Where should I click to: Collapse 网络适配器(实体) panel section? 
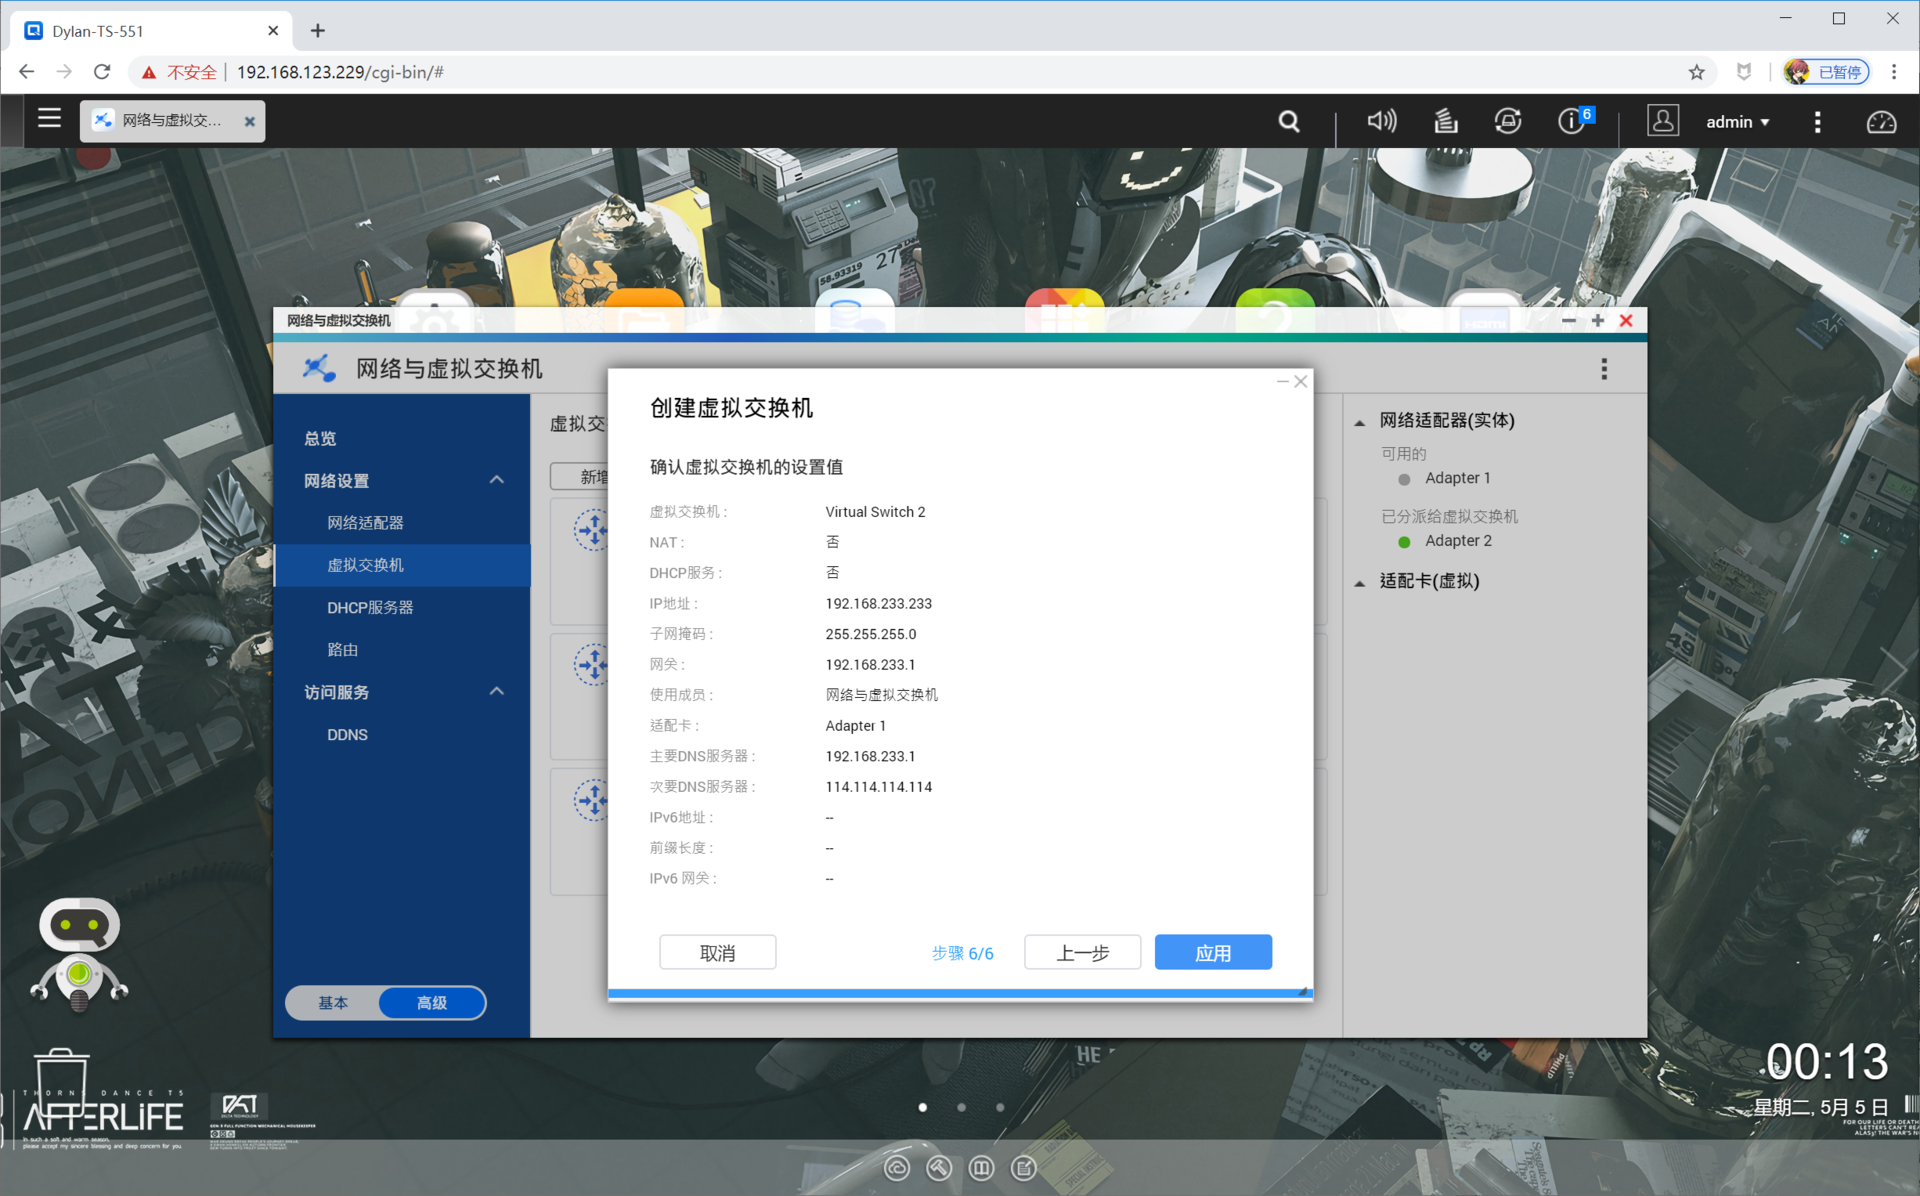[1360, 422]
